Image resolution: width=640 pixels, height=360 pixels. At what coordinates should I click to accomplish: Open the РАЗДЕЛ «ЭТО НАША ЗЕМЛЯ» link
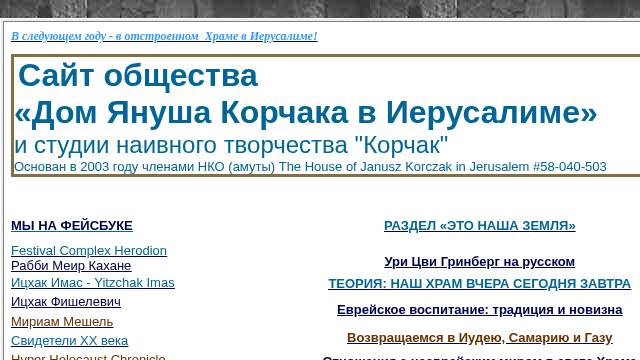point(480,226)
